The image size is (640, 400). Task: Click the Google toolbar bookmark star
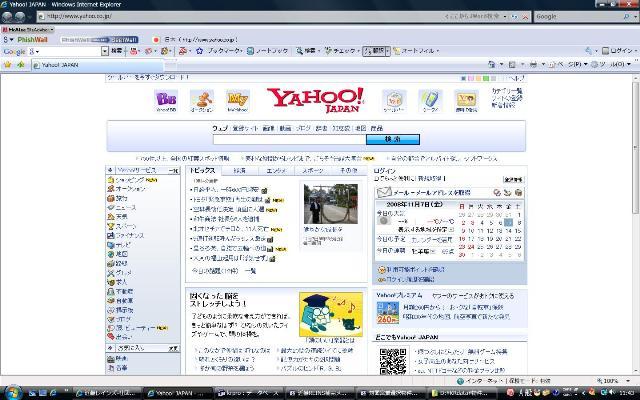[200, 51]
